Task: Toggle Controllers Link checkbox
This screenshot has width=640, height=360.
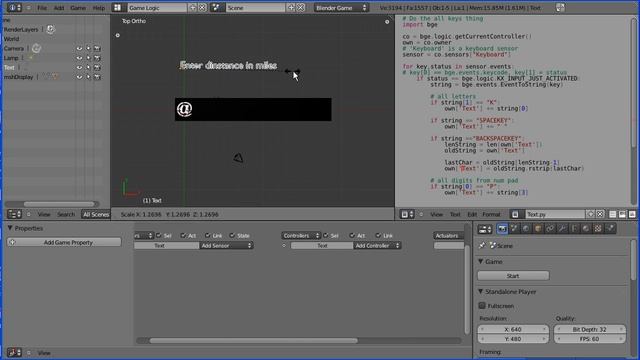Action: pyautogui.click(x=378, y=236)
